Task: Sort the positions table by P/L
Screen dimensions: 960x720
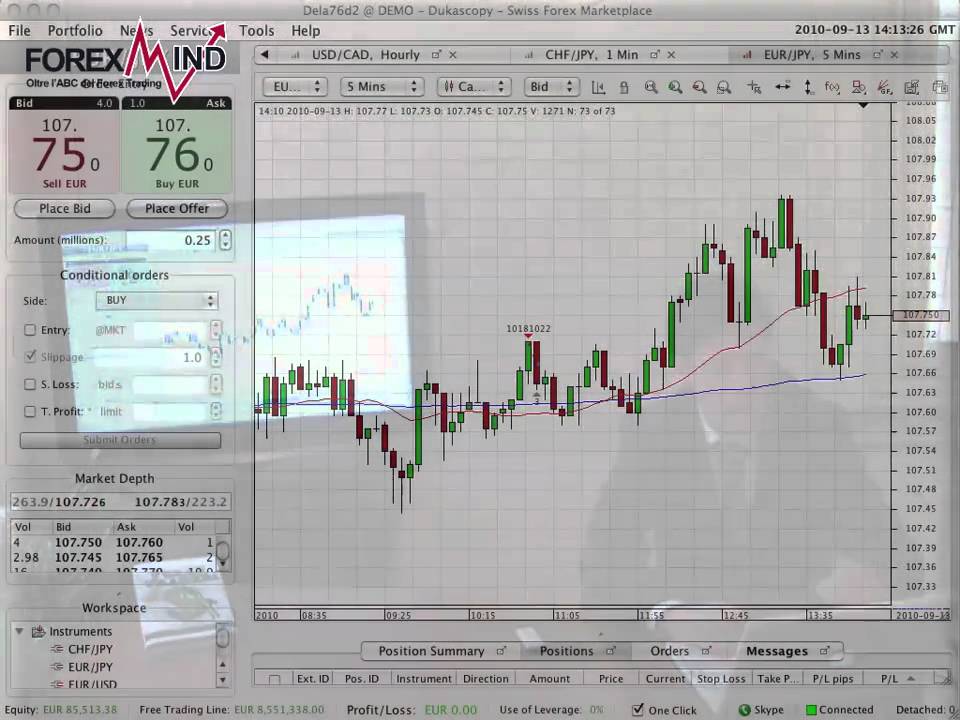Action: pyautogui.click(x=896, y=678)
